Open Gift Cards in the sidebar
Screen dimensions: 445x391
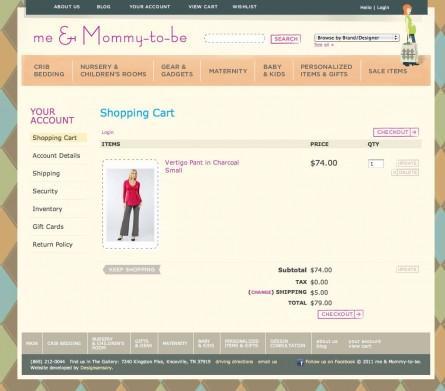pos(48,227)
